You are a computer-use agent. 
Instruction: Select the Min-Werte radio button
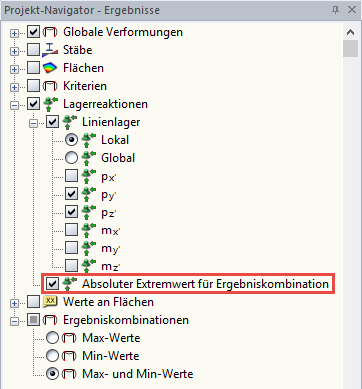(x=52, y=356)
